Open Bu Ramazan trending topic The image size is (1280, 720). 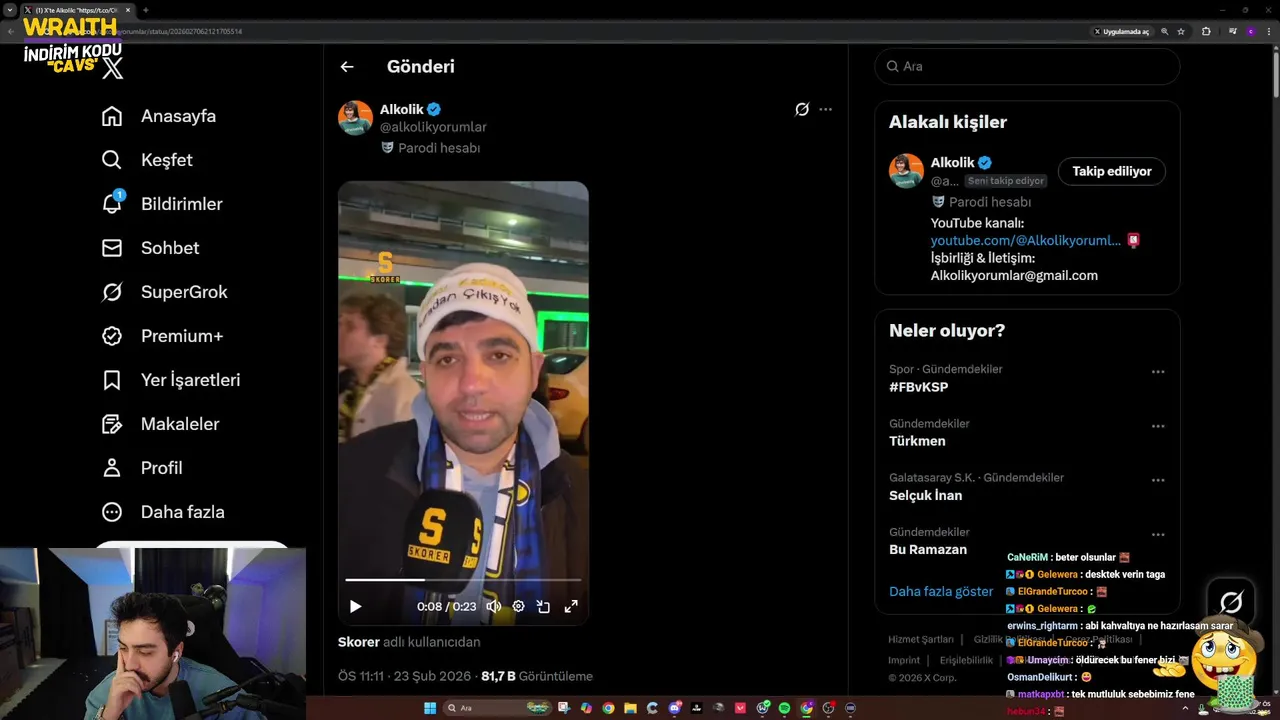point(928,549)
